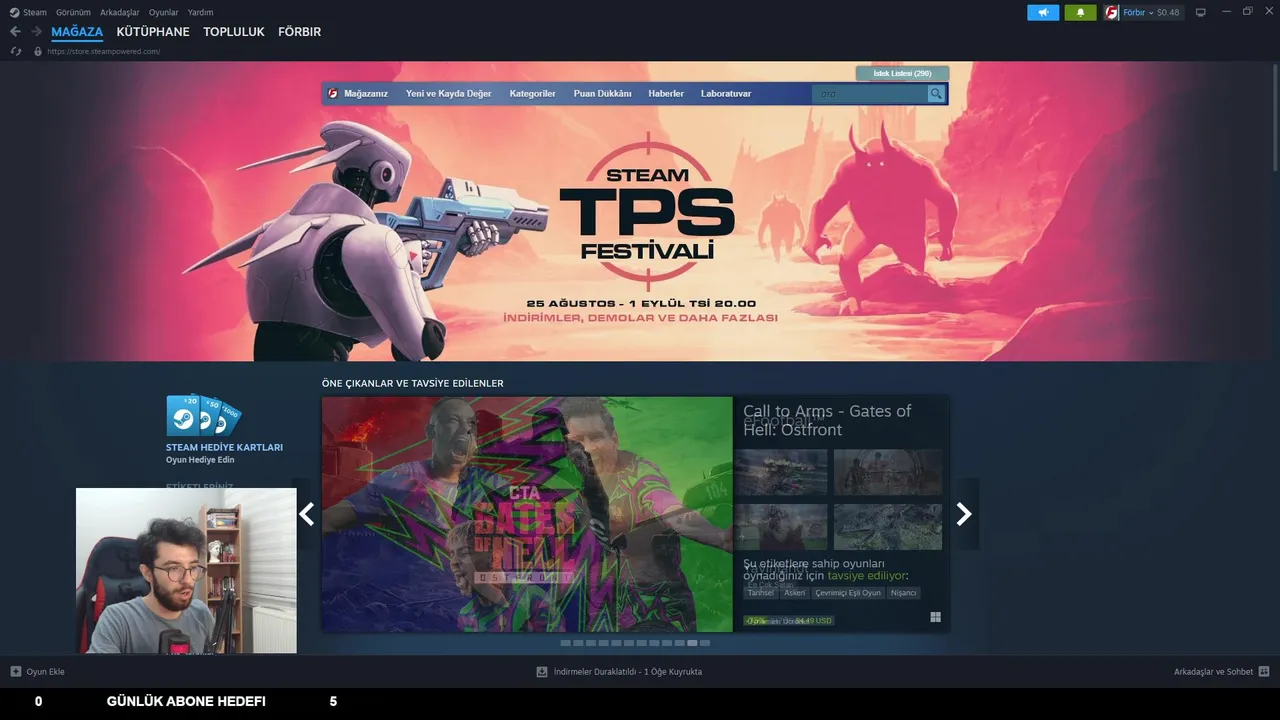Open Puan Dükkânı in store navigation
The width and height of the screenshot is (1280, 720).
[602, 93]
